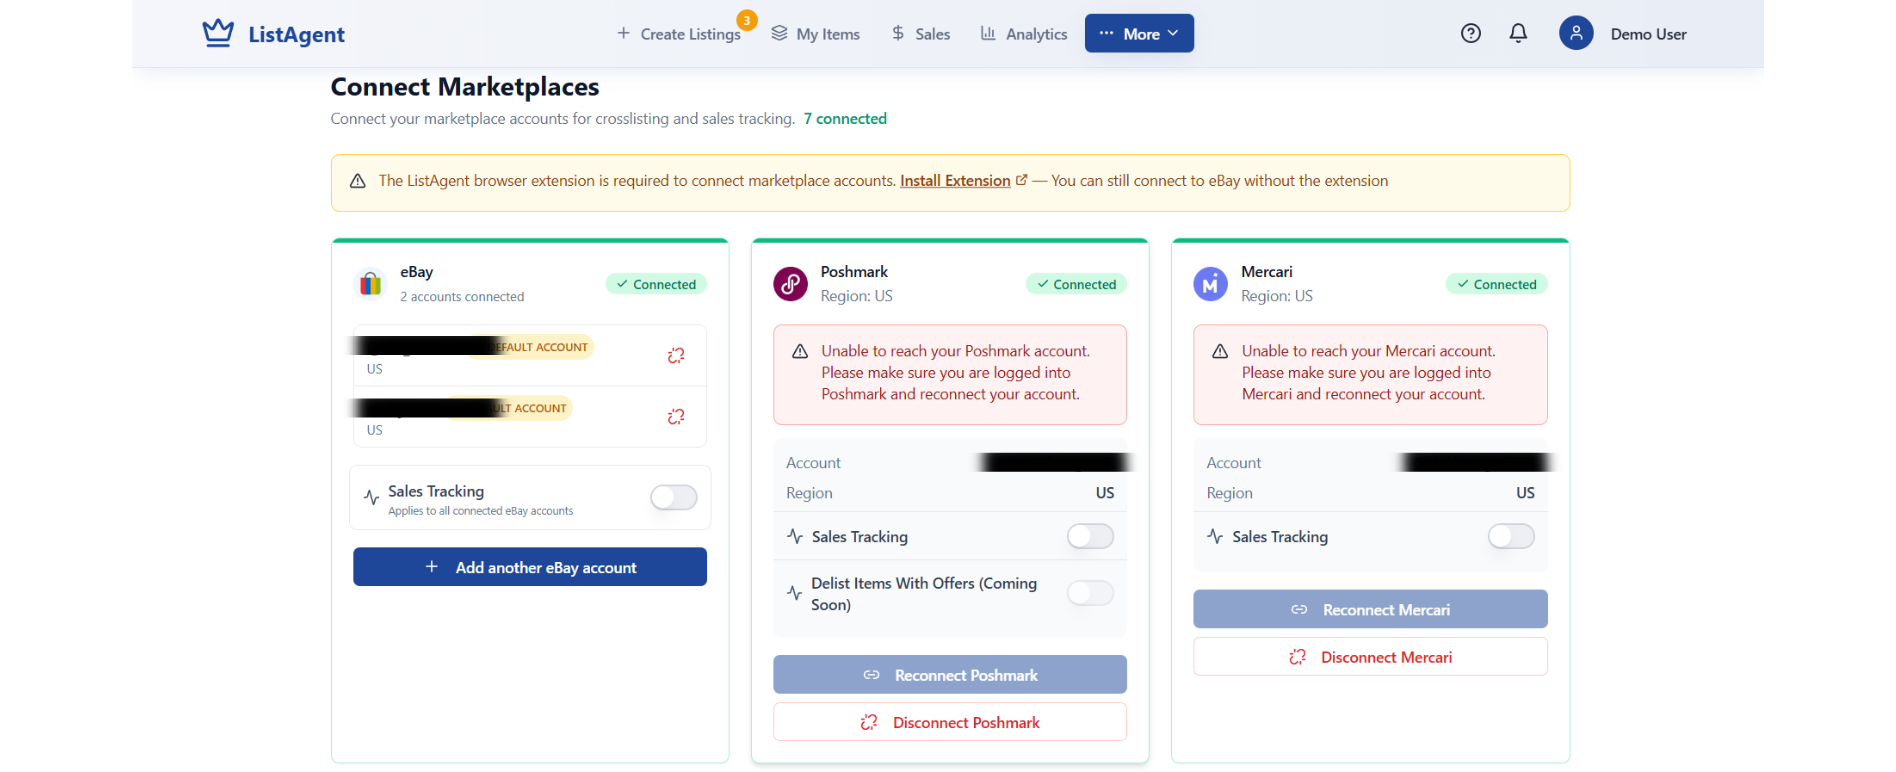Toggle eBay Sales Tracking switch
The image size is (1896, 772).
coord(674,497)
